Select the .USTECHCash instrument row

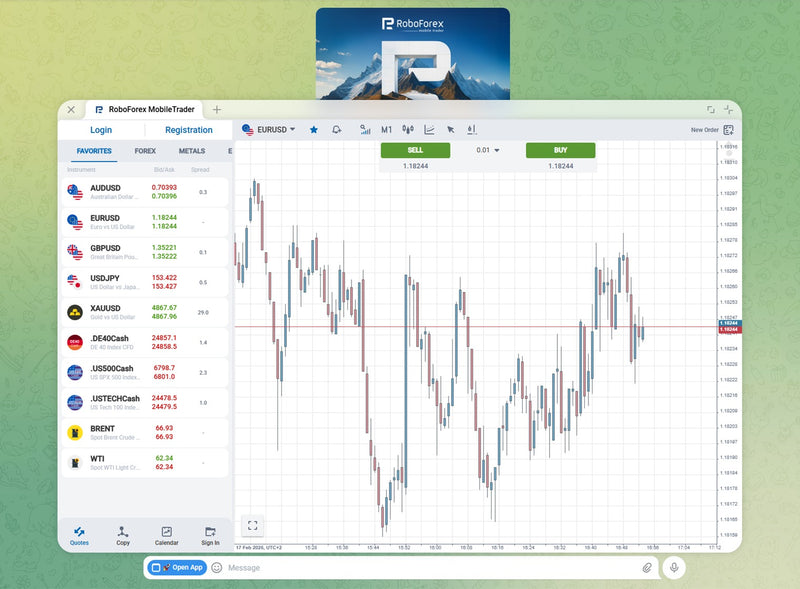click(x=145, y=403)
